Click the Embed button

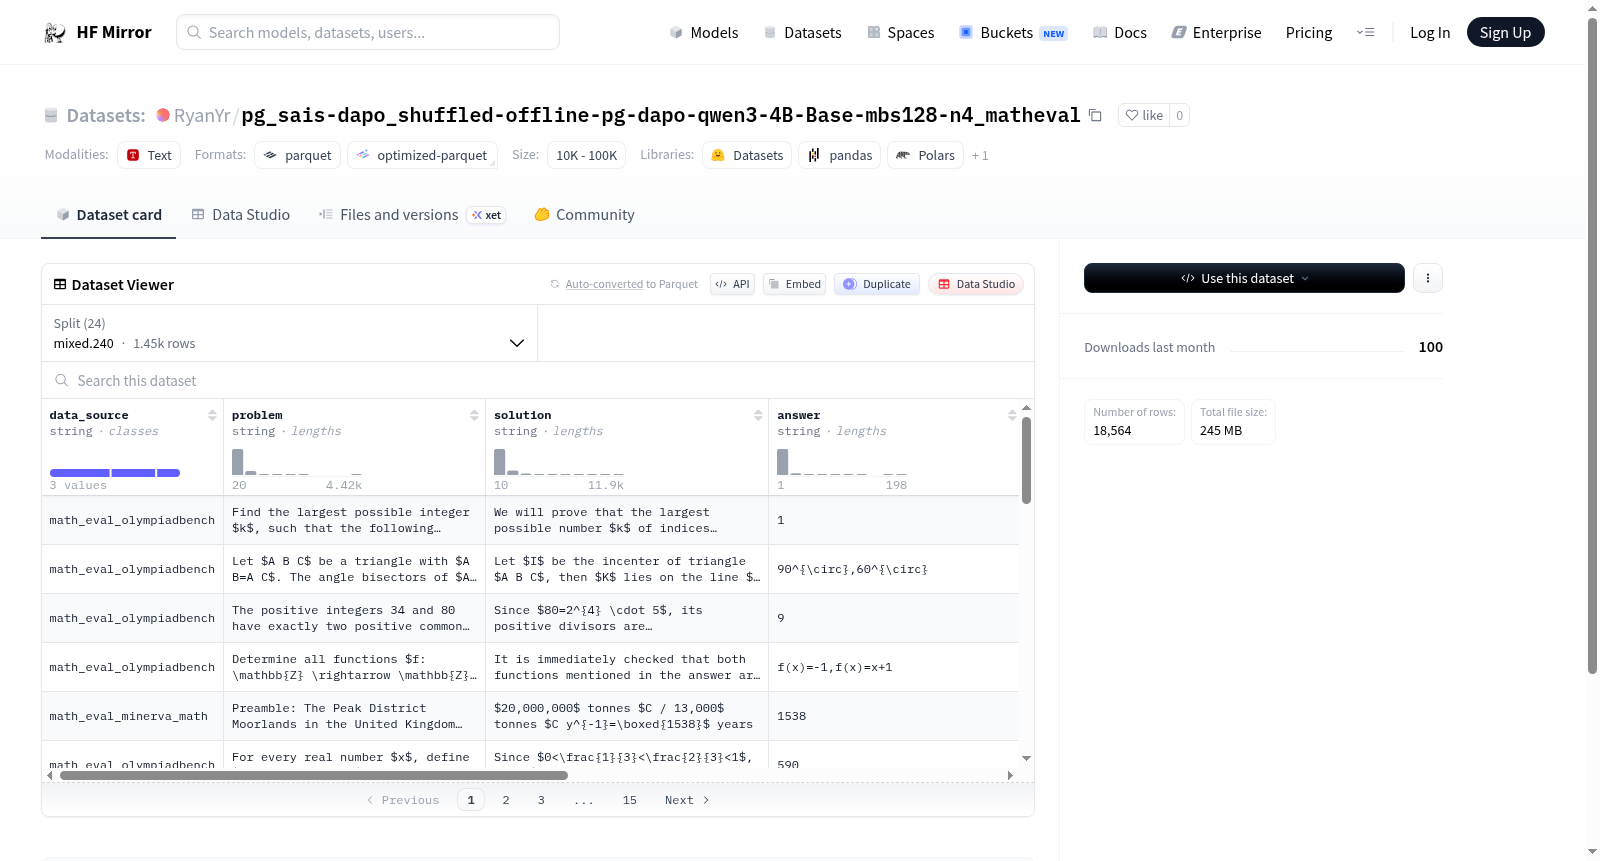click(794, 284)
